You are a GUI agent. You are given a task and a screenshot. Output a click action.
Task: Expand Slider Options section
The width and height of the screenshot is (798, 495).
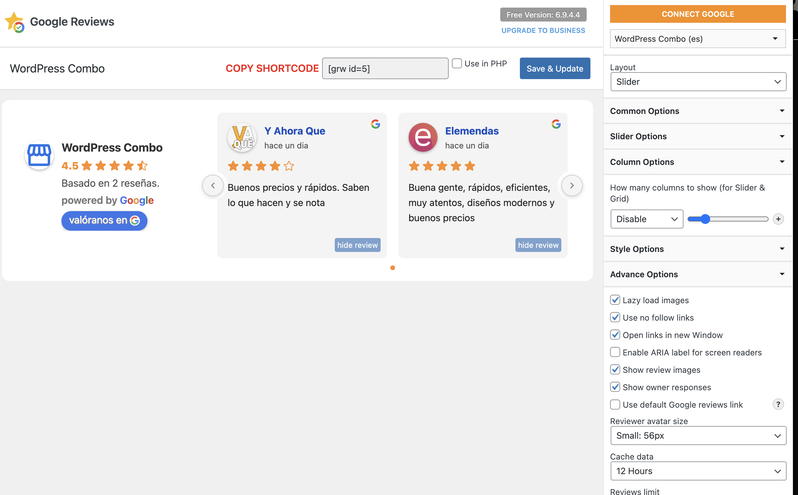pos(697,136)
